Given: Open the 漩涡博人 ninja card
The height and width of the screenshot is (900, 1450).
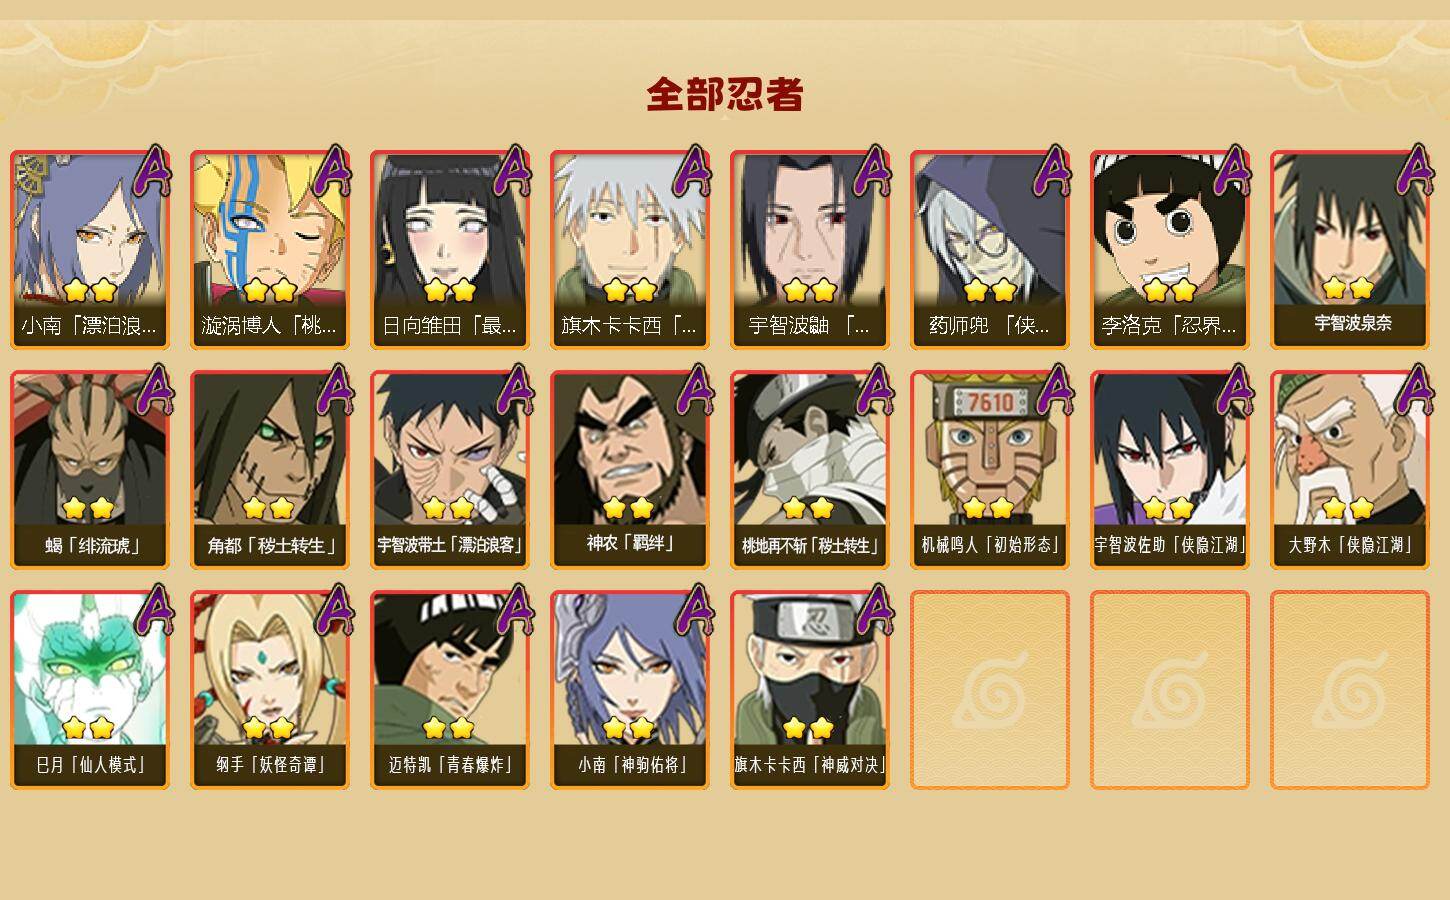Looking at the screenshot, I should pyautogui.click(x=270, y=249).
